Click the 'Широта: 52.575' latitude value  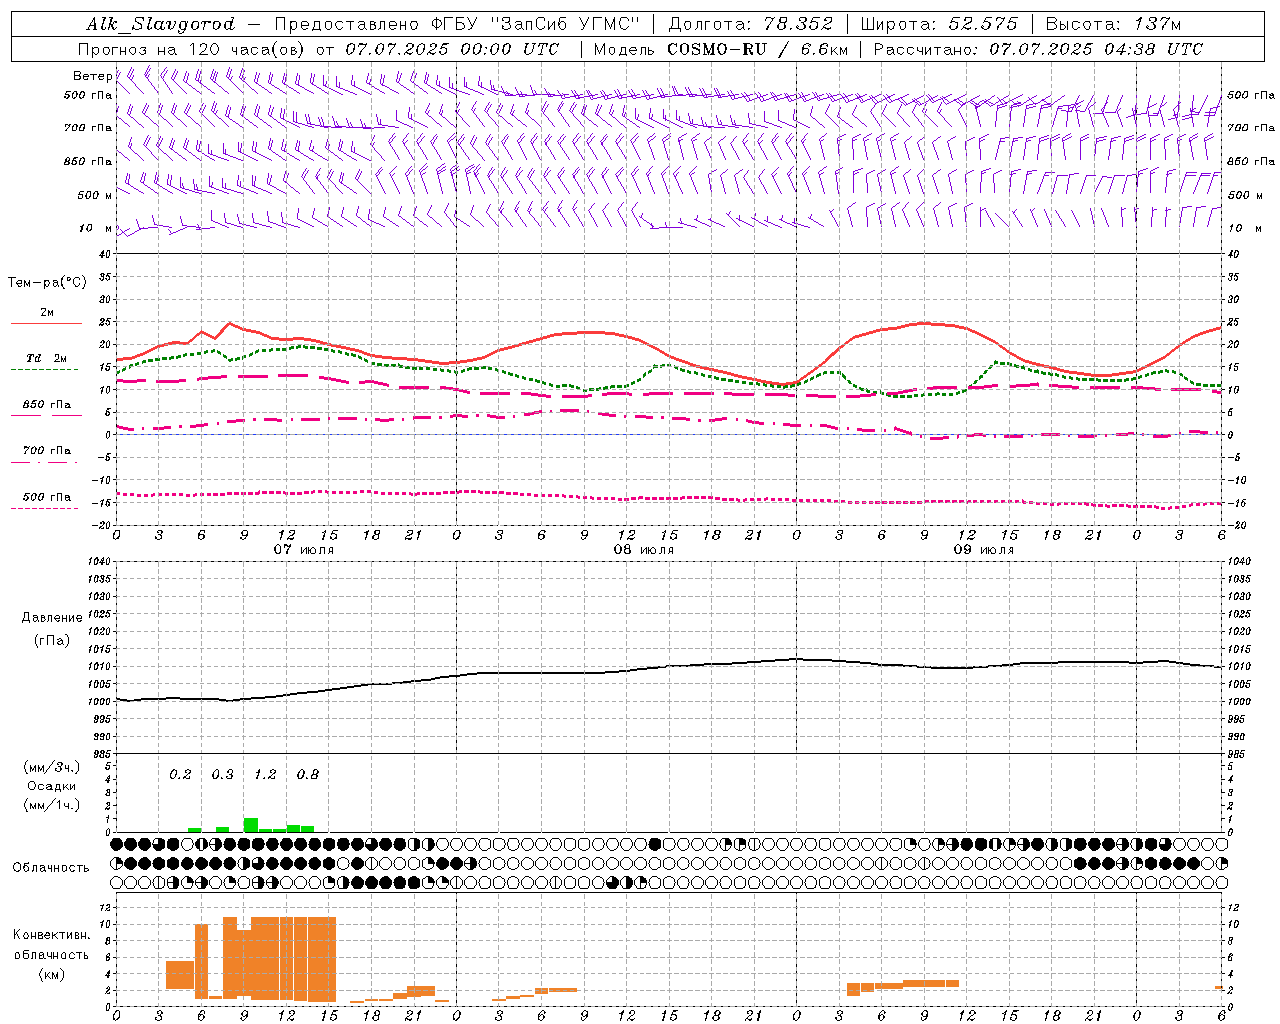point(939,24)
